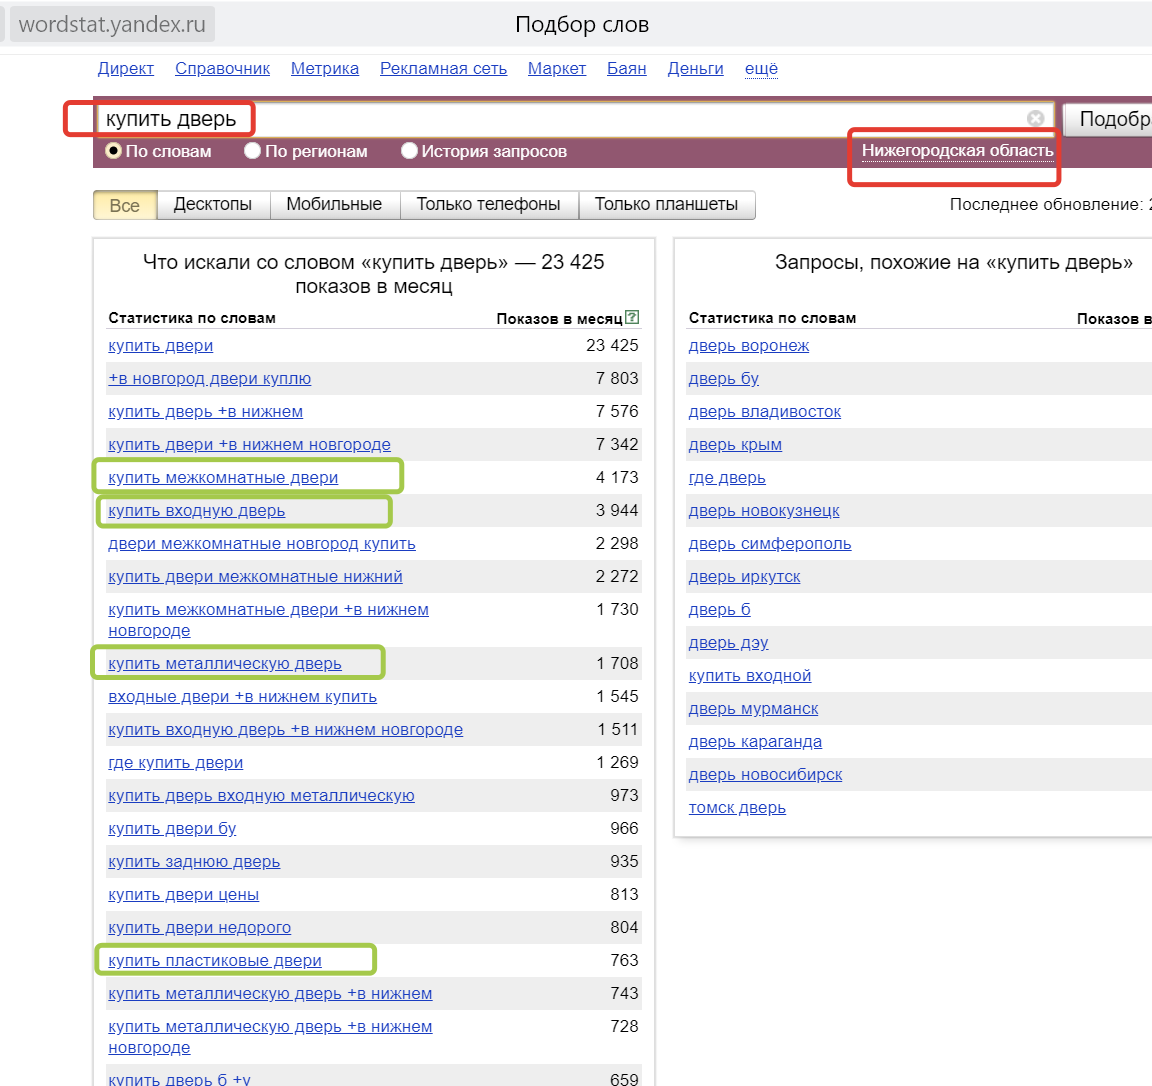Open the query 'купить двери цены'

(x=183, y=895)
